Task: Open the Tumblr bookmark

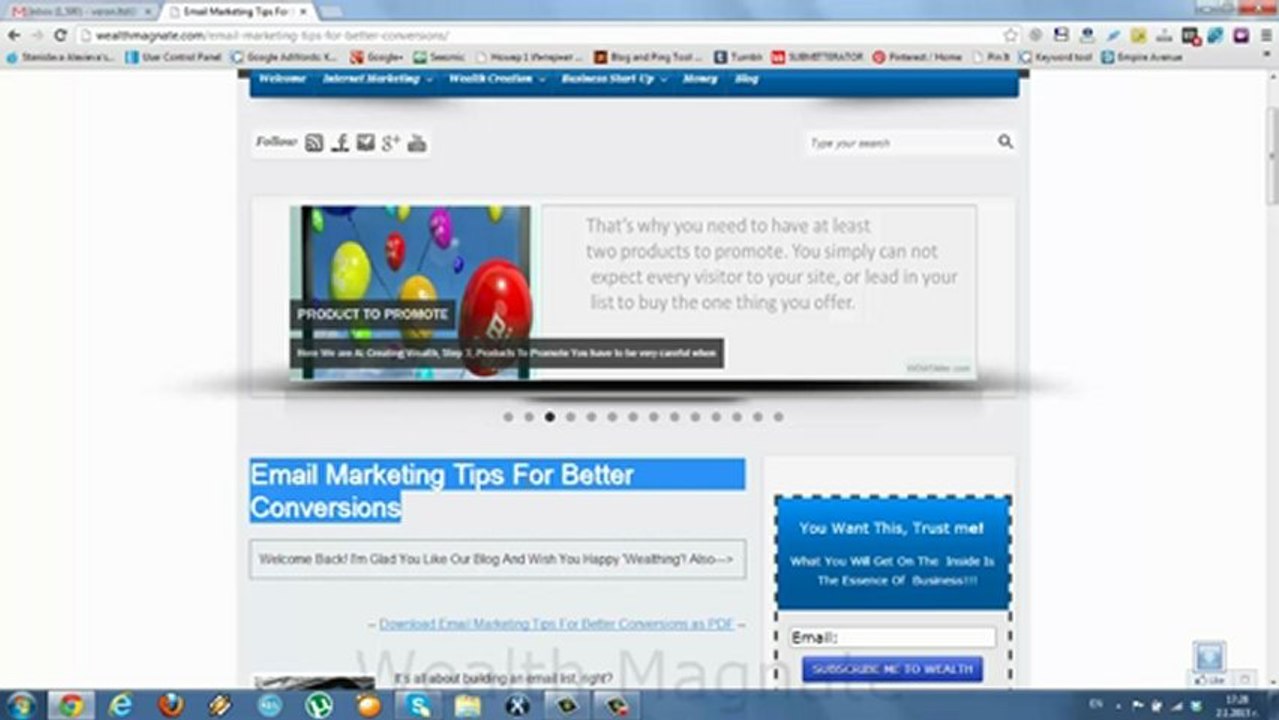Action: 738,58
